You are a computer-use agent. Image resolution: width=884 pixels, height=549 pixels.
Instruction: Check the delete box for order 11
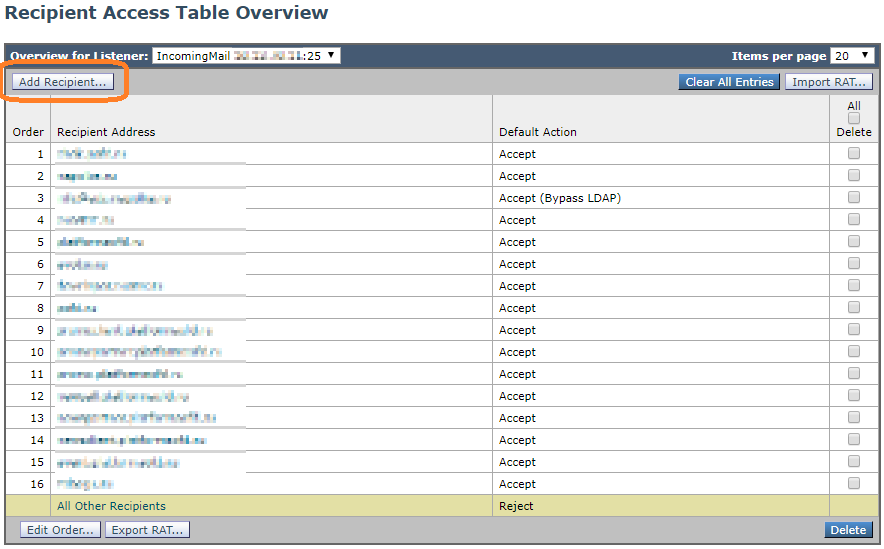click(854, 373)
